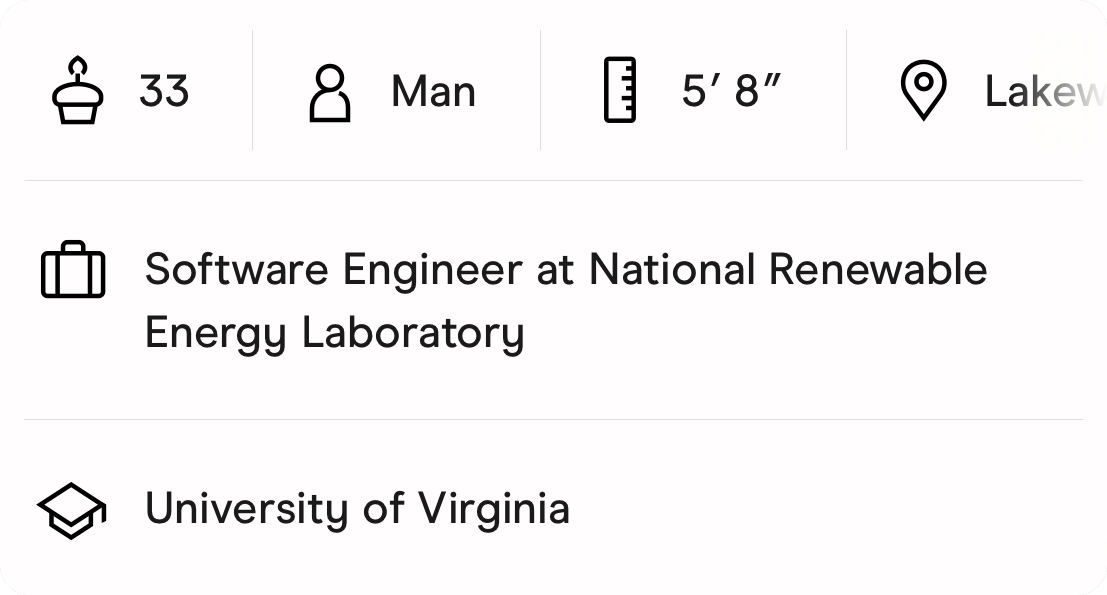
Task: Click the briefcase job icon
Action: pyautogui.click(x=73, y=270)
